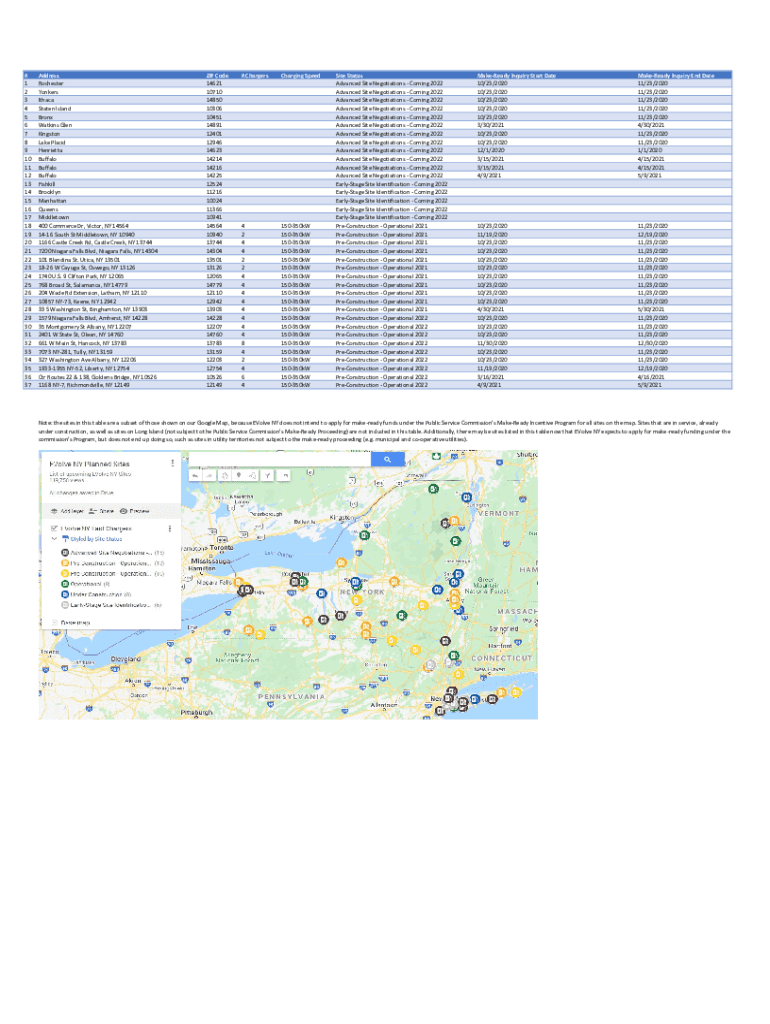Collapse the Styled by Site Status chevron
770x1024 pixels.
click(x=53, y=539)
